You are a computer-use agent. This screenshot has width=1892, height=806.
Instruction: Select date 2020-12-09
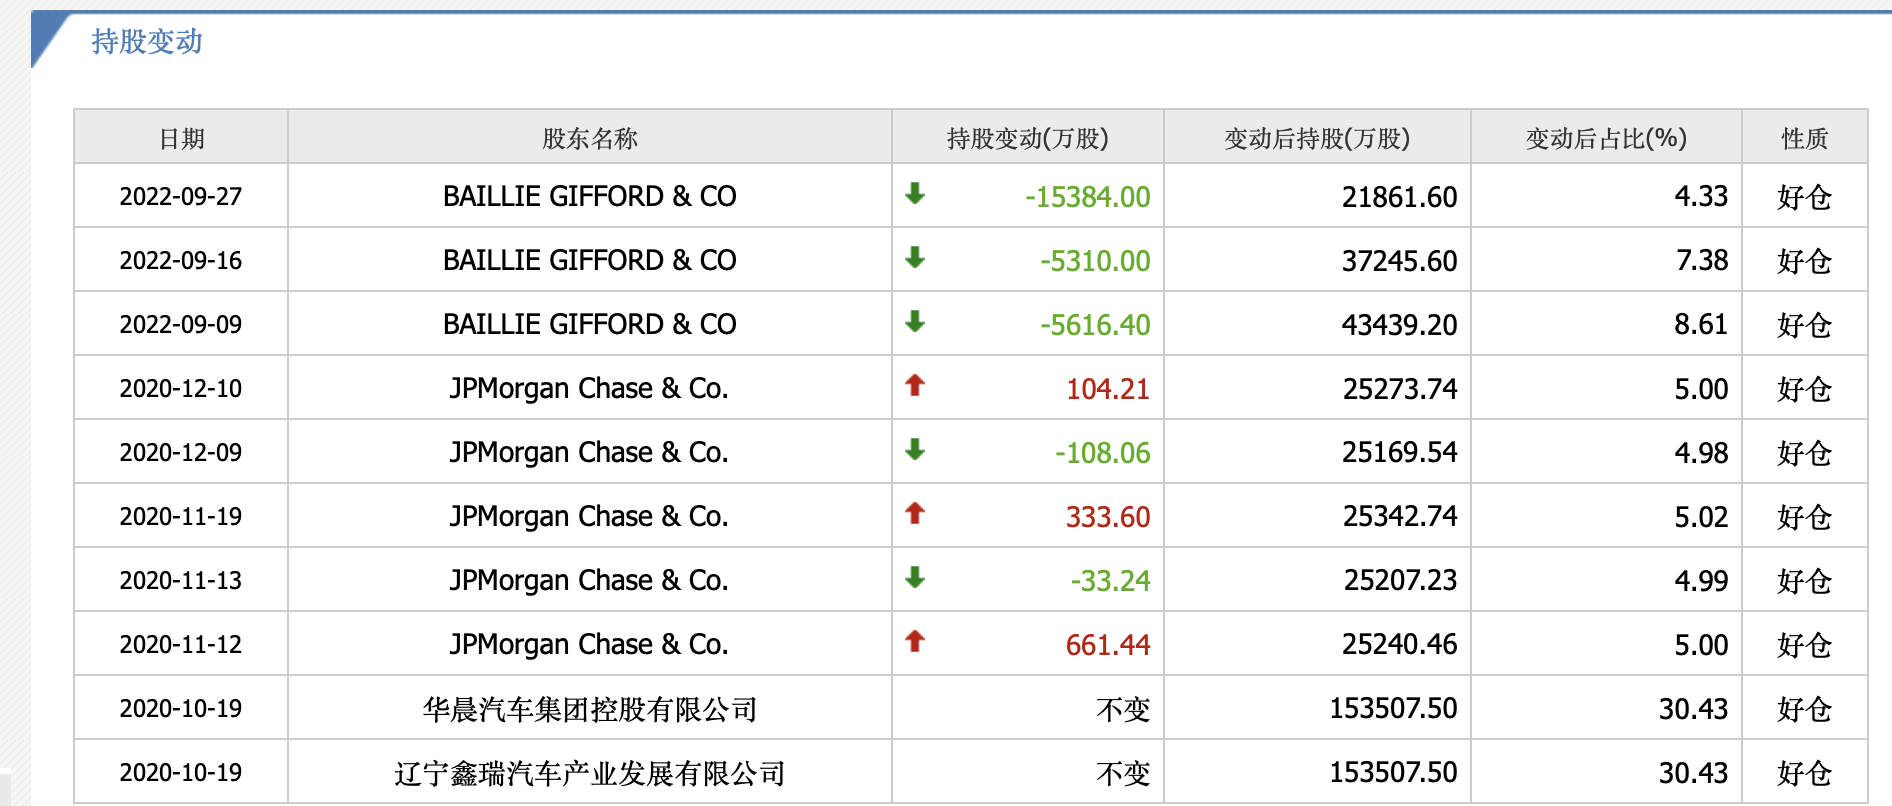[181, 452]
